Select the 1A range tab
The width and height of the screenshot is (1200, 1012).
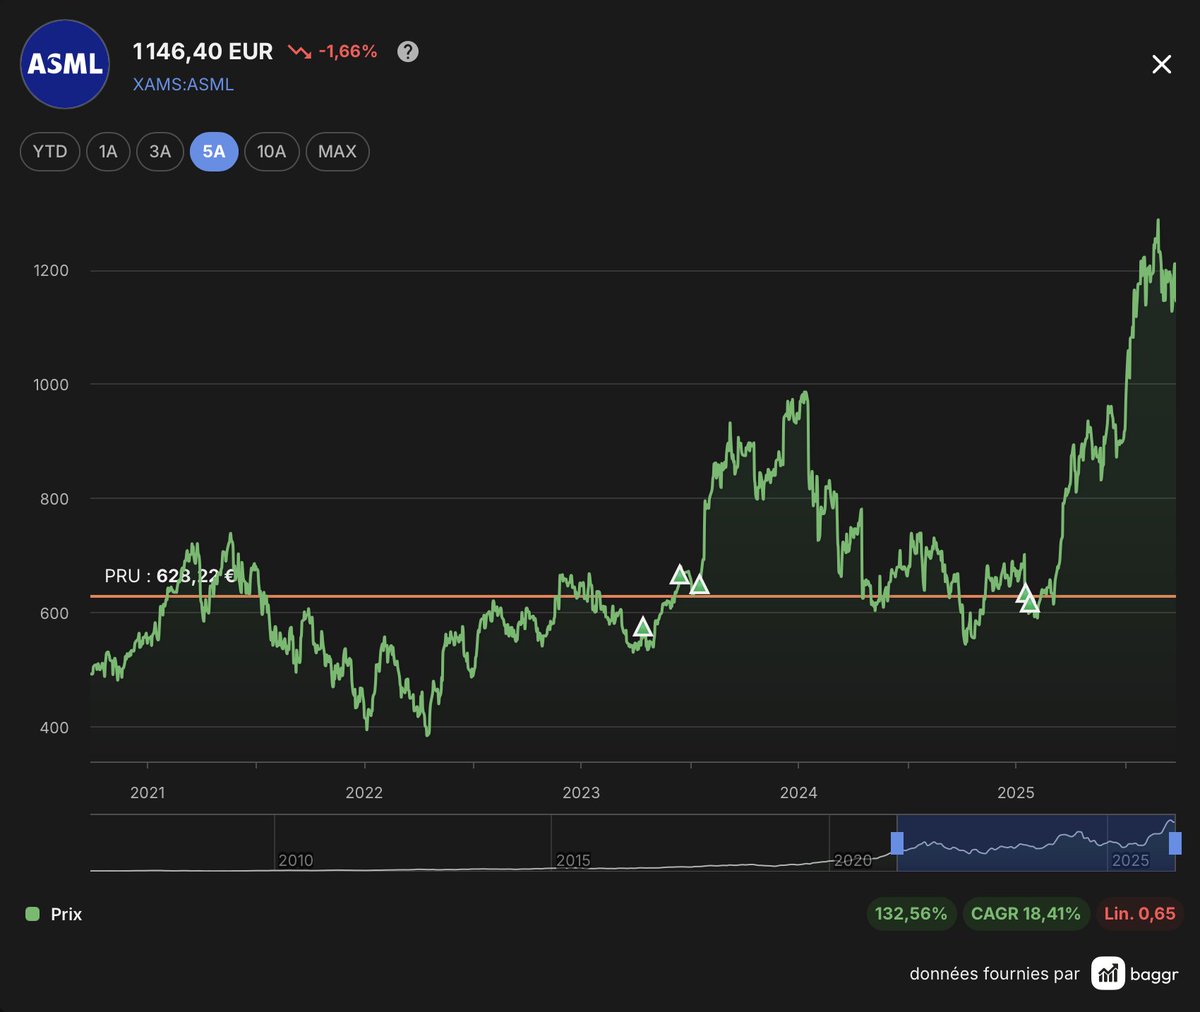(x=108, y=152)
